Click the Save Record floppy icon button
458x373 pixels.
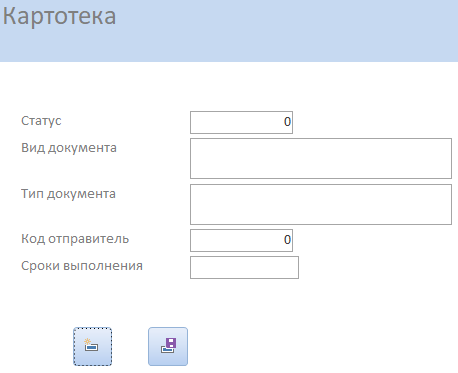pos(168,346)
